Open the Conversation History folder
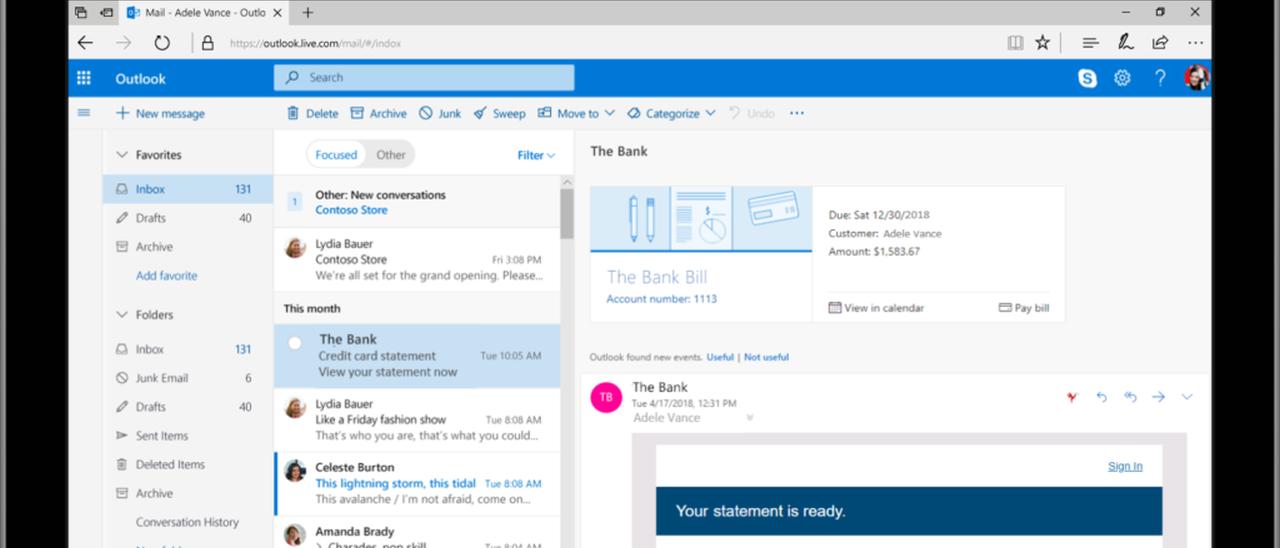The width and height of the screenshot is (1280, 548). point(187,522)
